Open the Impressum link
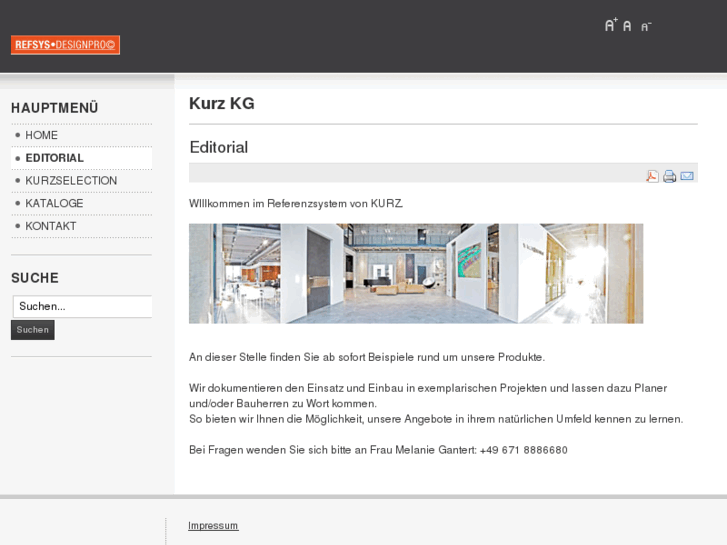 213,526
